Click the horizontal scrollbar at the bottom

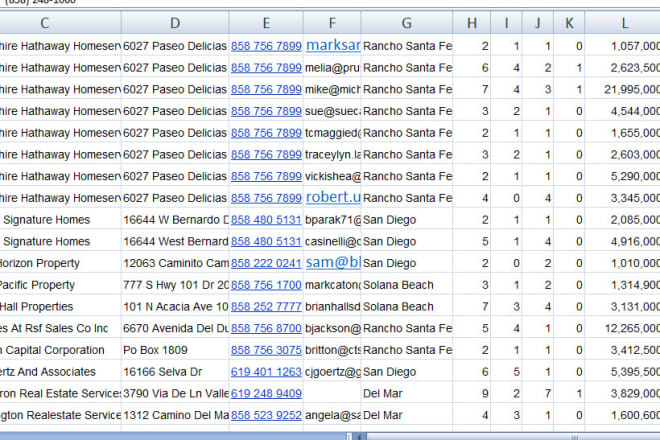pyautogui.click(x=513, y=437)
